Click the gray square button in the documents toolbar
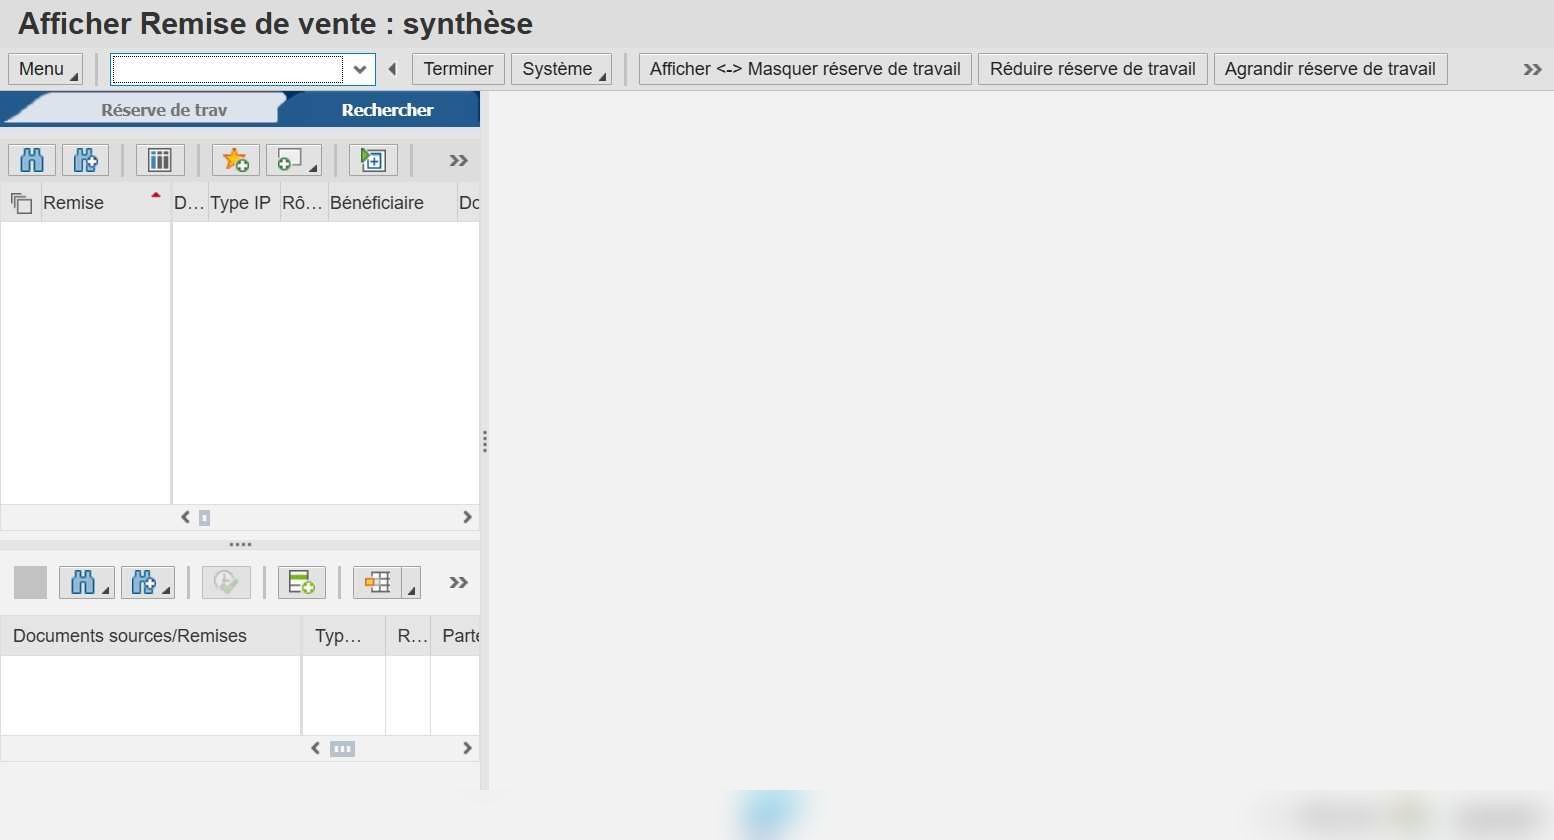 coord(30,582)
